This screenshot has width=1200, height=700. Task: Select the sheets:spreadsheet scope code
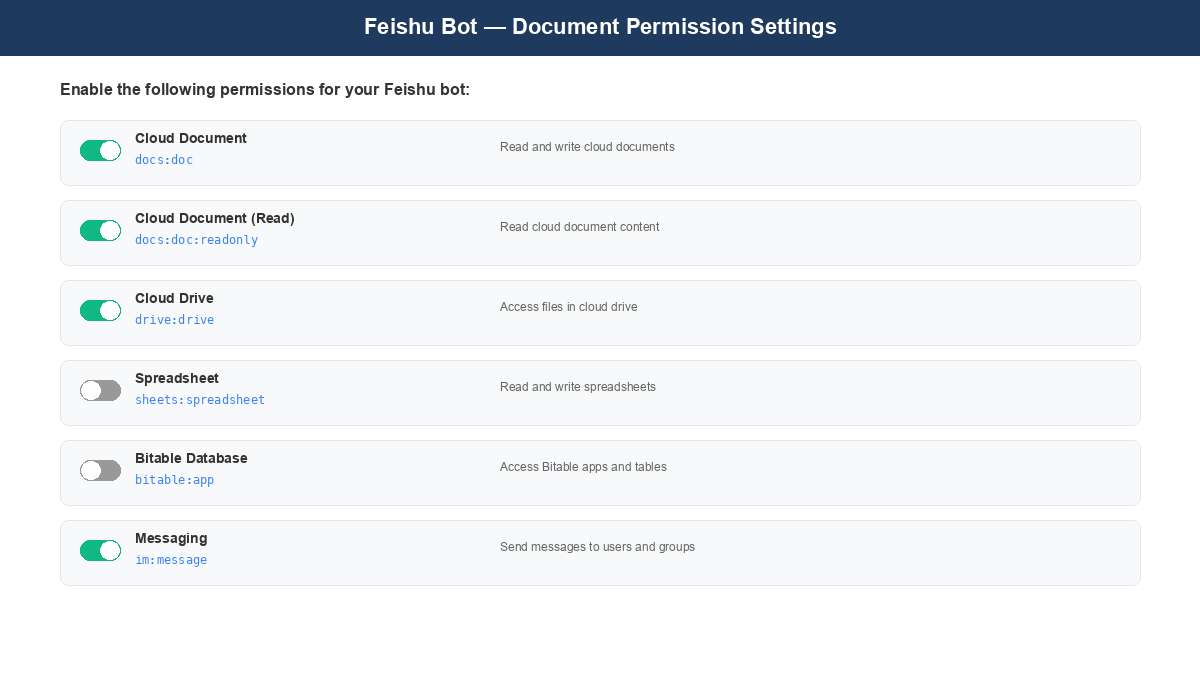pos(200,400)
